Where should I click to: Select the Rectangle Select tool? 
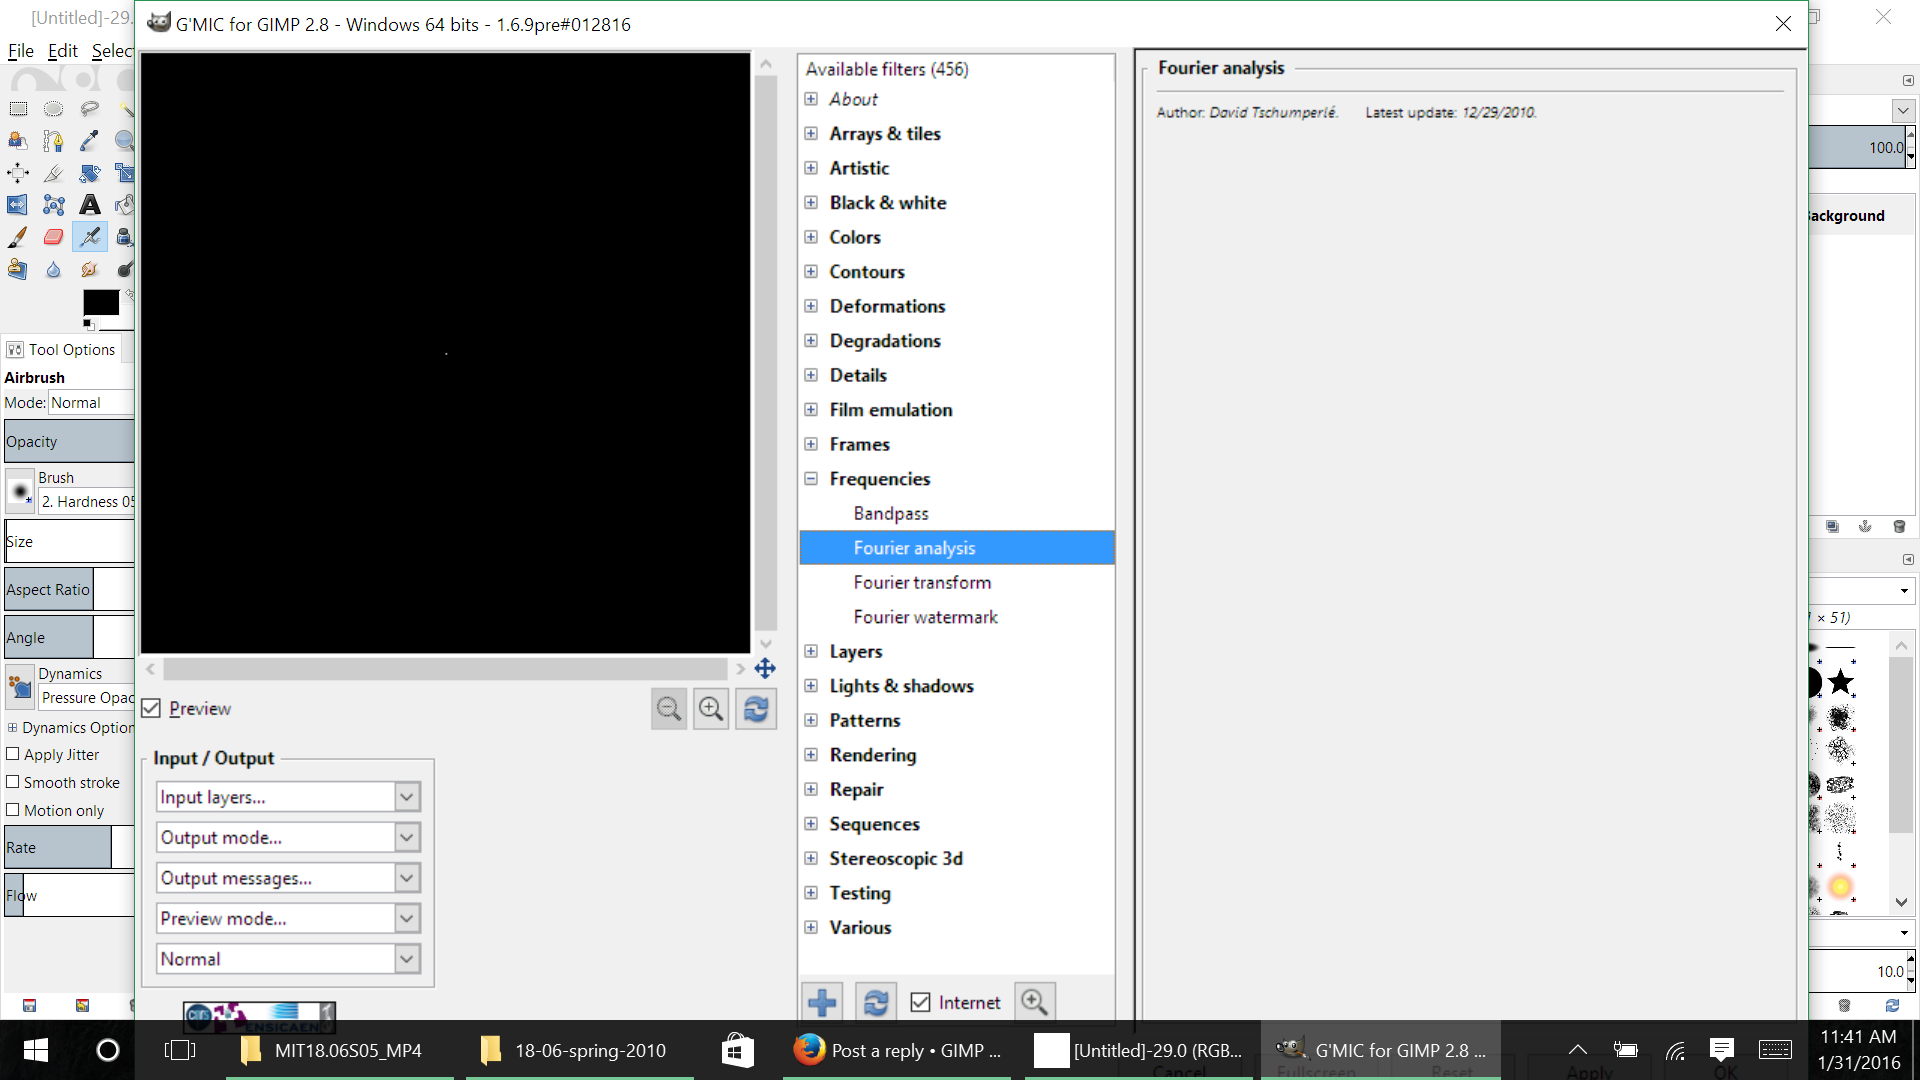point(18,109)
